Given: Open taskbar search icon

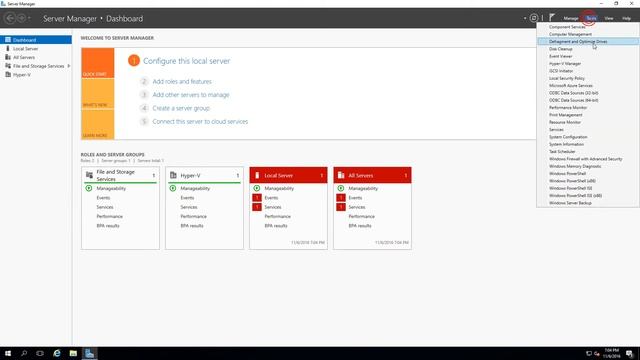Looking at the screenshot, I should 24,353.
